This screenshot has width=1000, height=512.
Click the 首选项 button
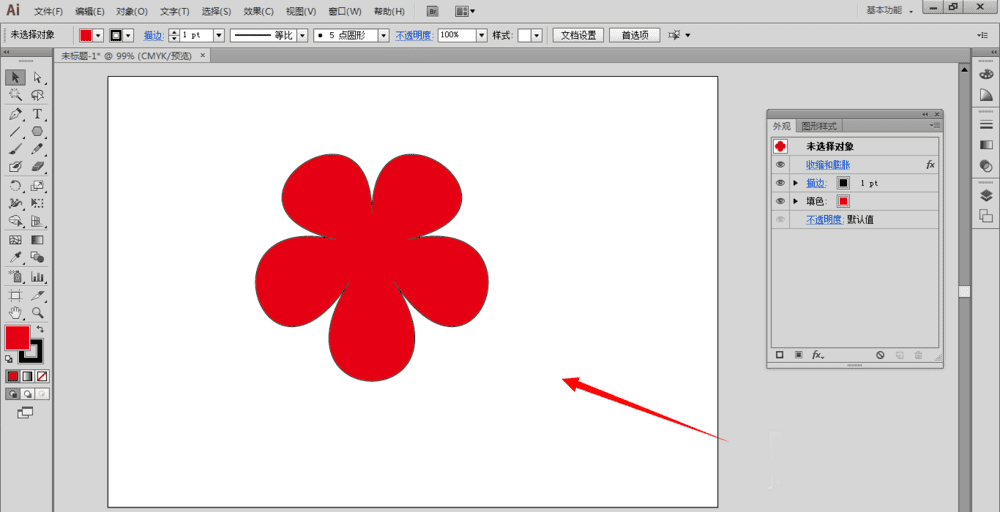635,35
